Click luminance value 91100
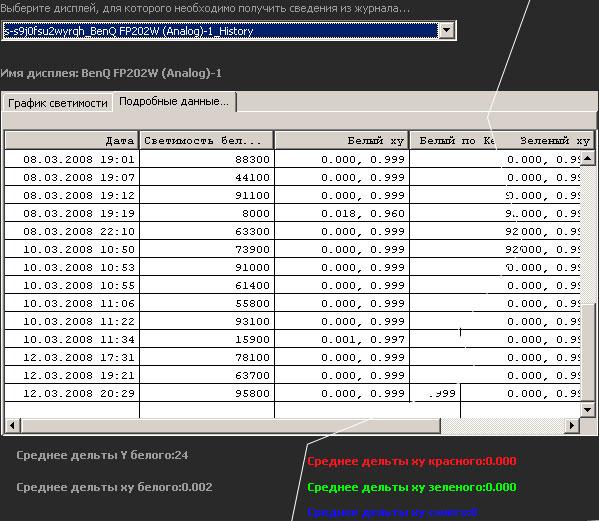Viewport: 599px width, 521px height. coord(252,195)
